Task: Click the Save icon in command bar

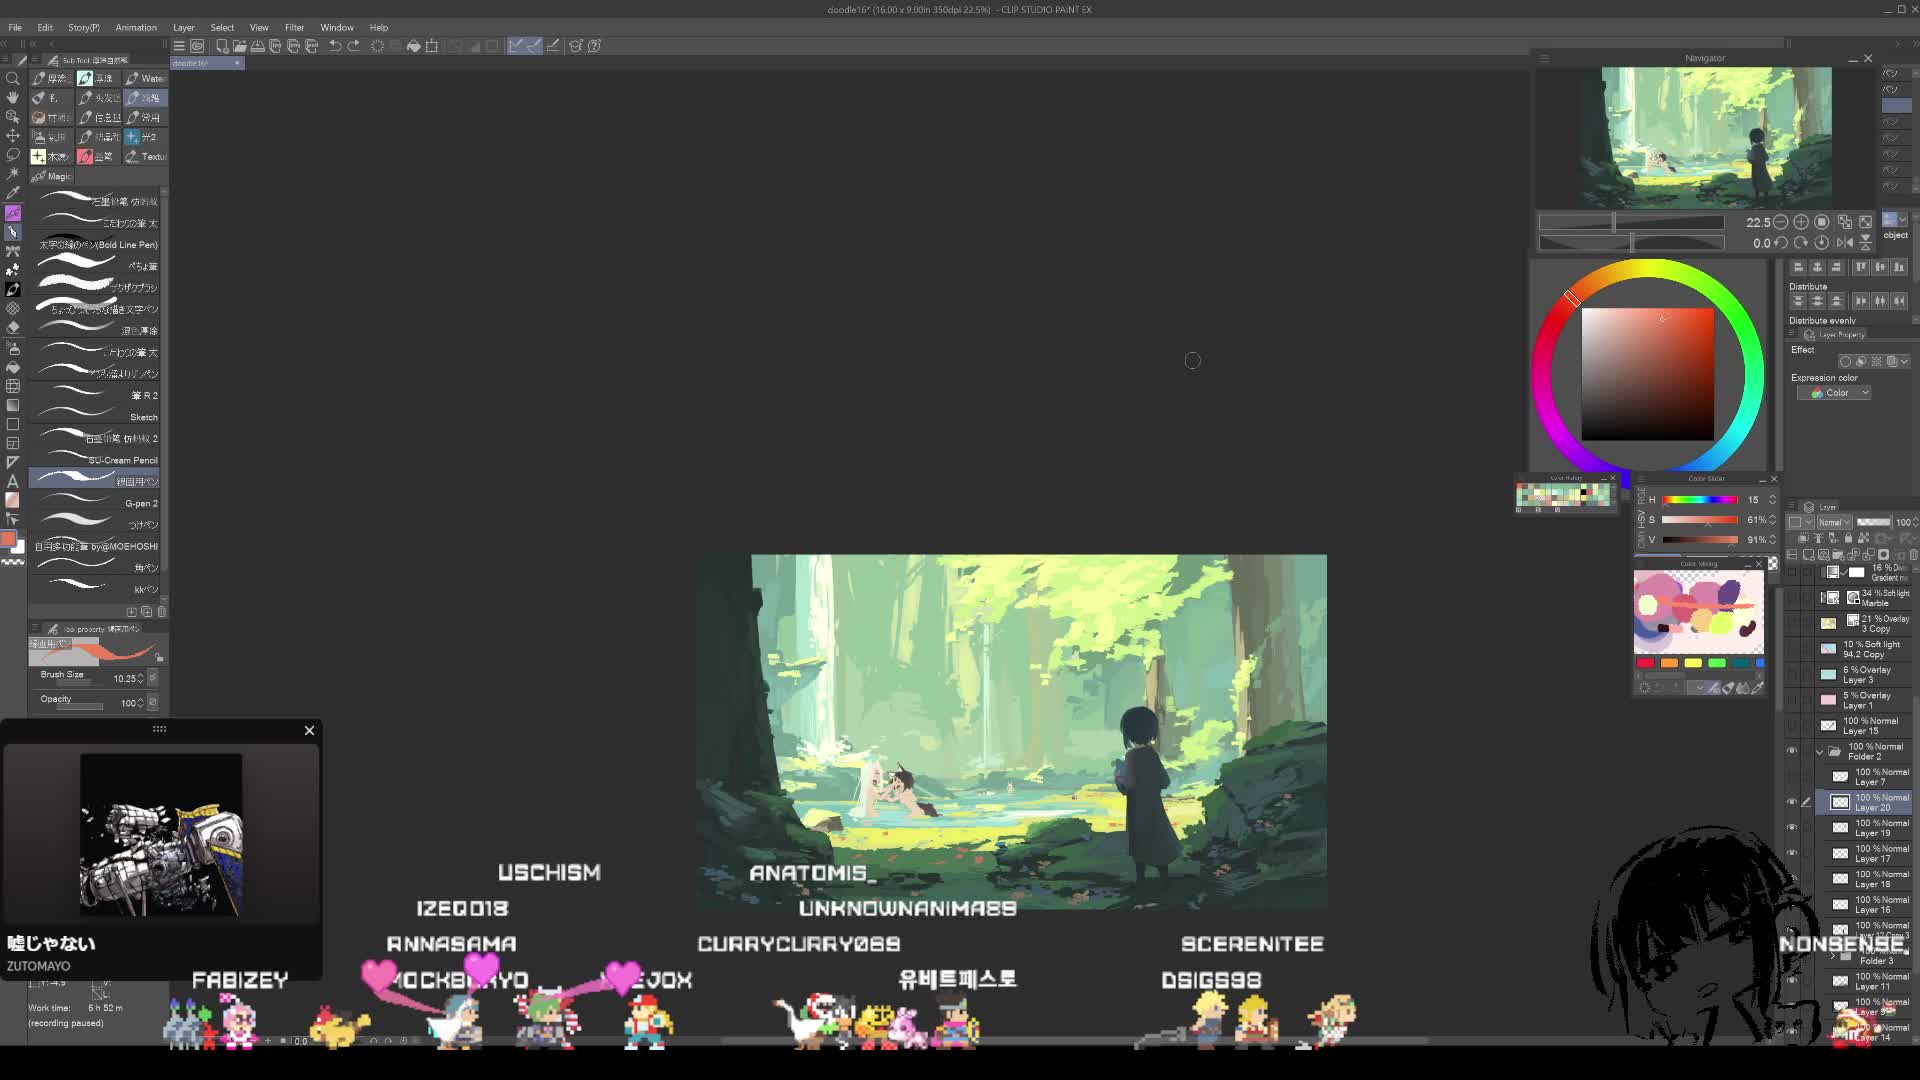Action: (x=258, y=46)
